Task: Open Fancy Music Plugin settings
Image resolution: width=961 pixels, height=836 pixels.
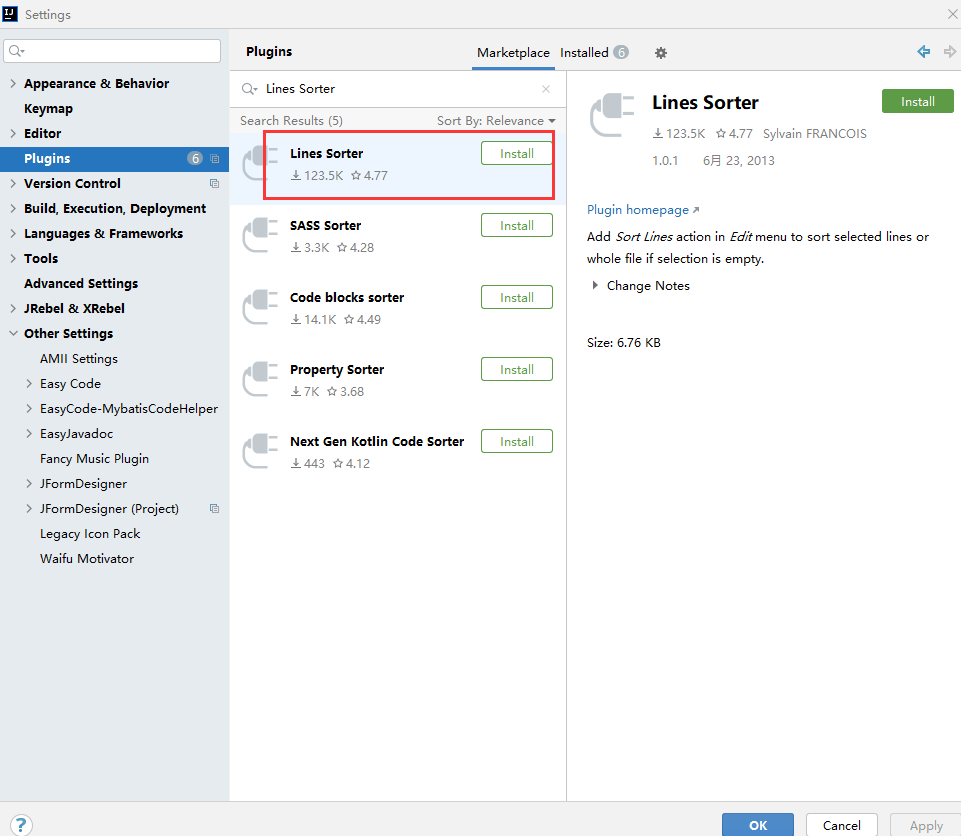Action: coord(94,458)
